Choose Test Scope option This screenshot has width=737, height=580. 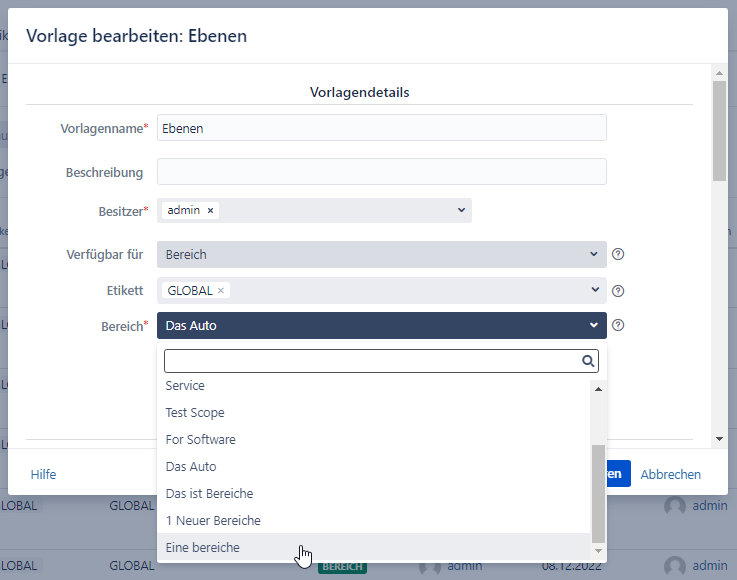pyautogui.click(x=195, y=413)
